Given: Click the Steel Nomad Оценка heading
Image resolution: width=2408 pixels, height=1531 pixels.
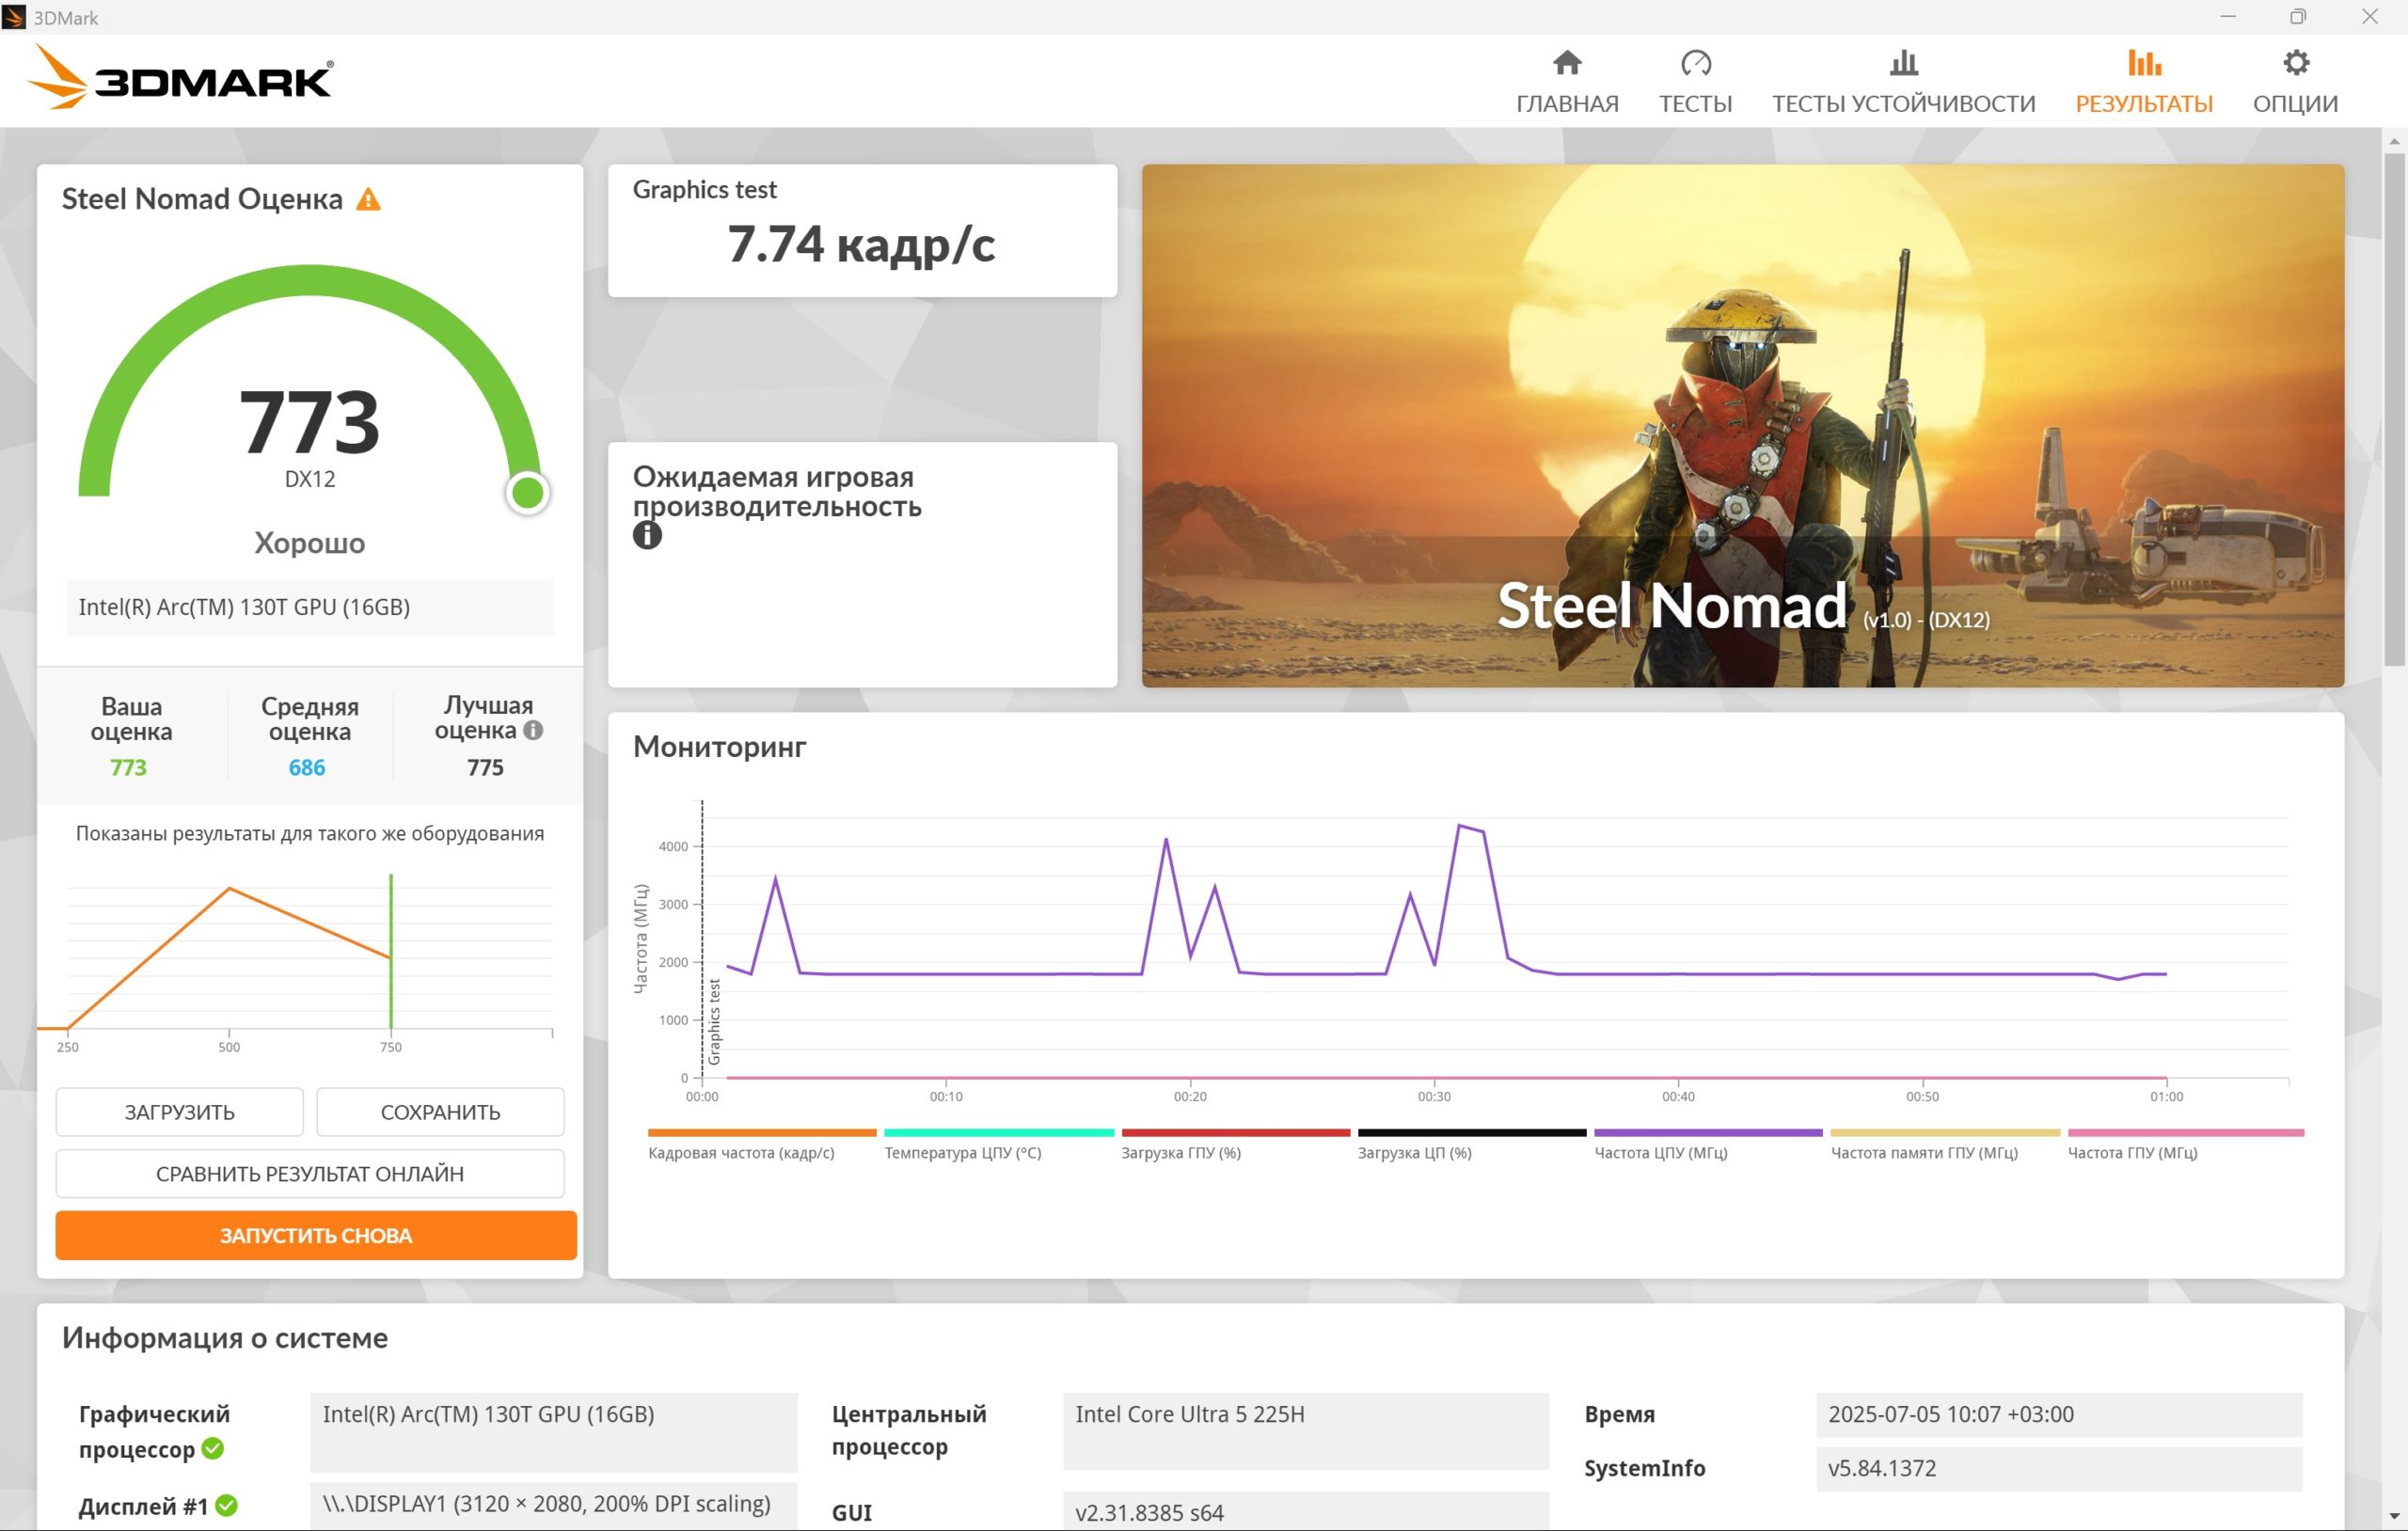Looking at the screenshot, I should [x=202, y=199].
